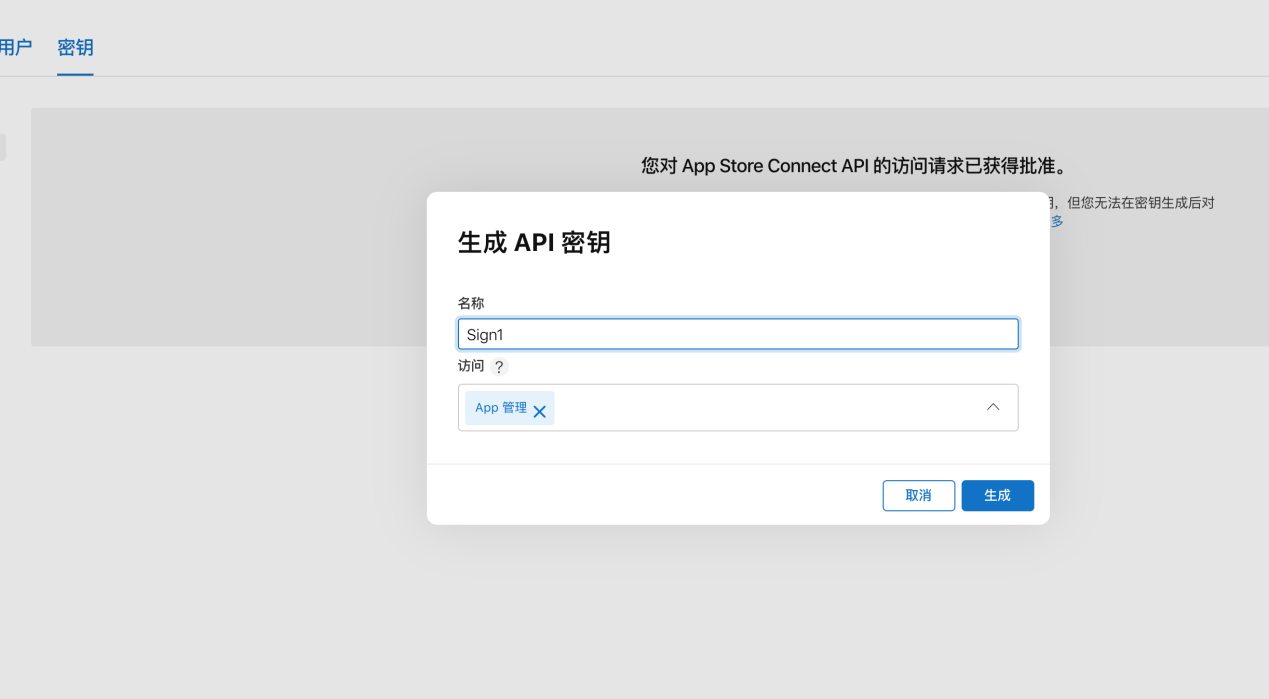Select the App 管理 tag text
Image resolution: width=1269 pixels, height=699 pixels.
[x=501, y=408]
